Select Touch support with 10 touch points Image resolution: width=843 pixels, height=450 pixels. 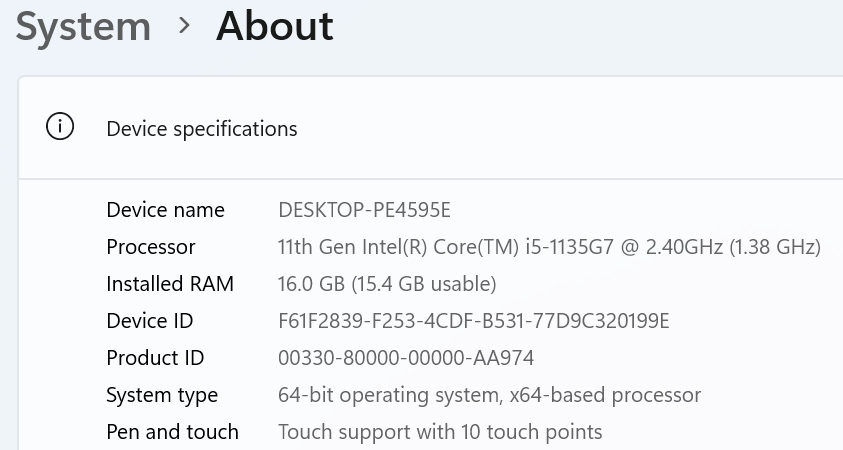coord(440,432)
